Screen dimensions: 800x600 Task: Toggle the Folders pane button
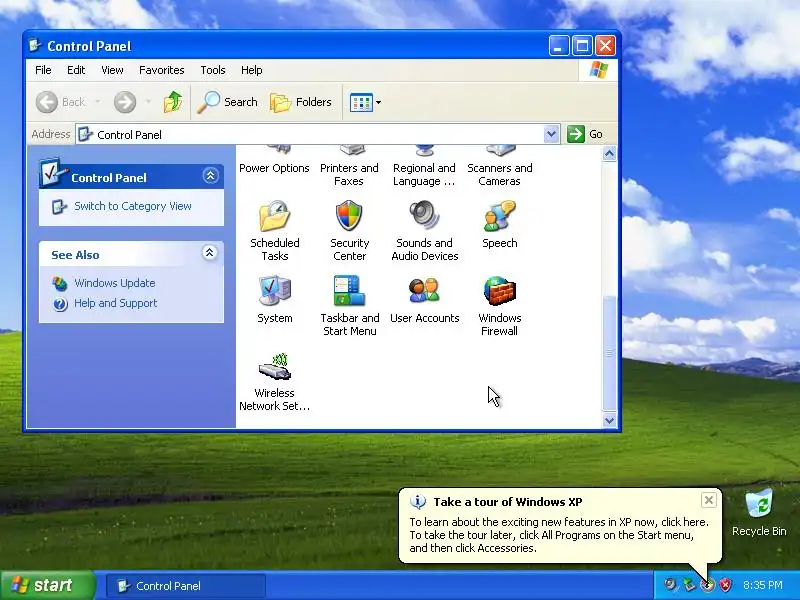tap(301, 102)
